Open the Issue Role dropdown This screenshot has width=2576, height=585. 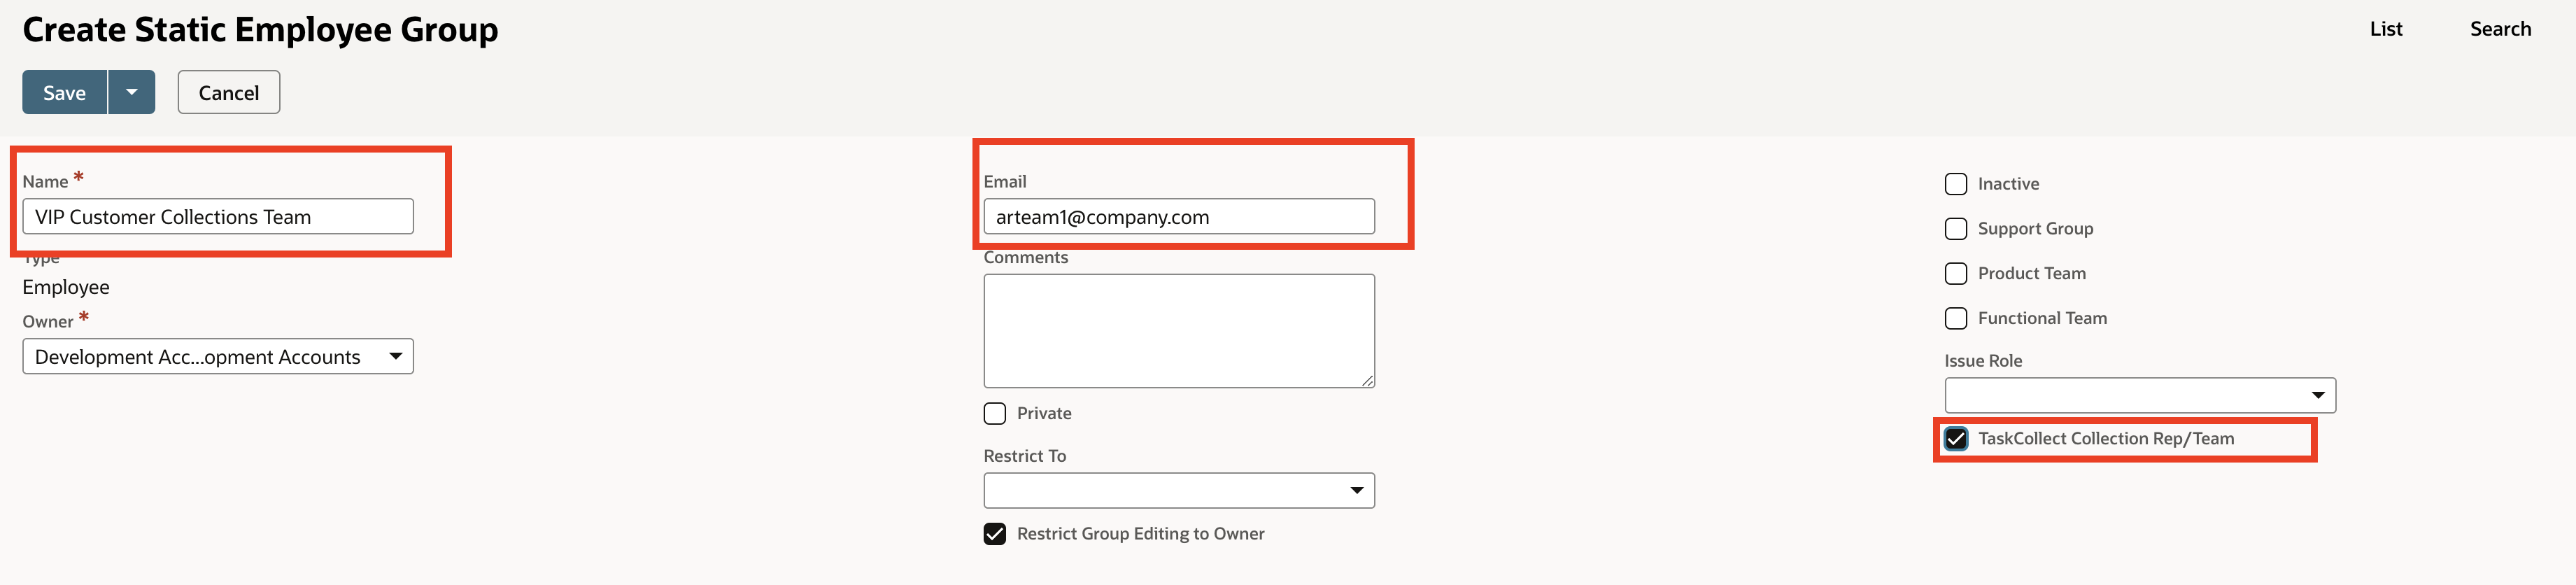(2139, 396)
